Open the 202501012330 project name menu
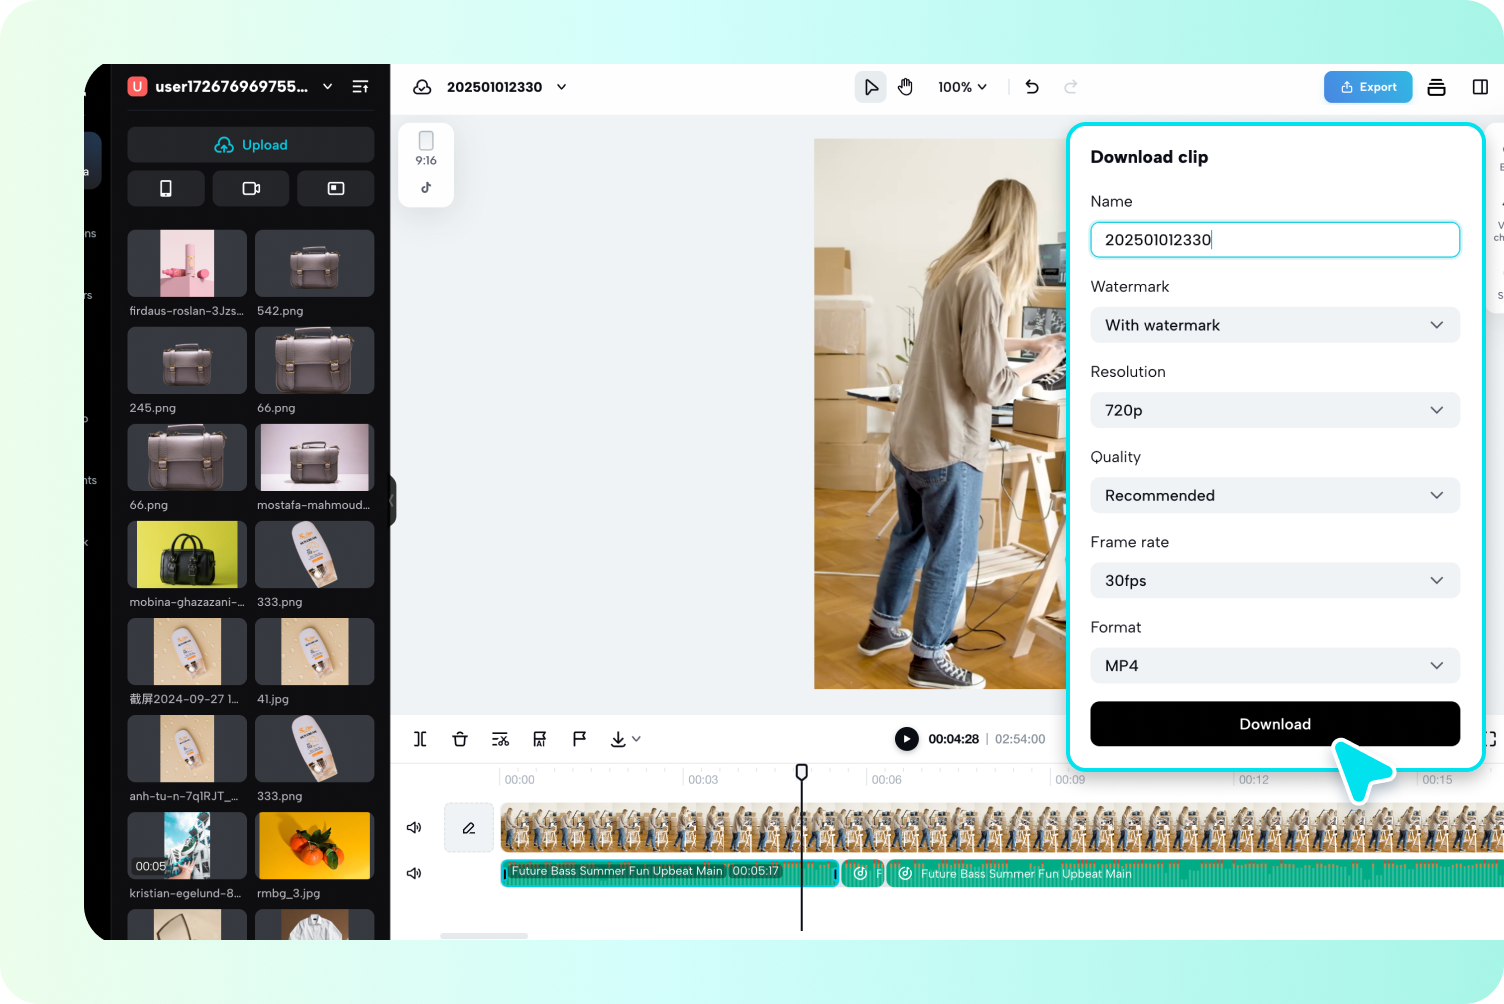 pyautogui.click(x=561, y=87)
